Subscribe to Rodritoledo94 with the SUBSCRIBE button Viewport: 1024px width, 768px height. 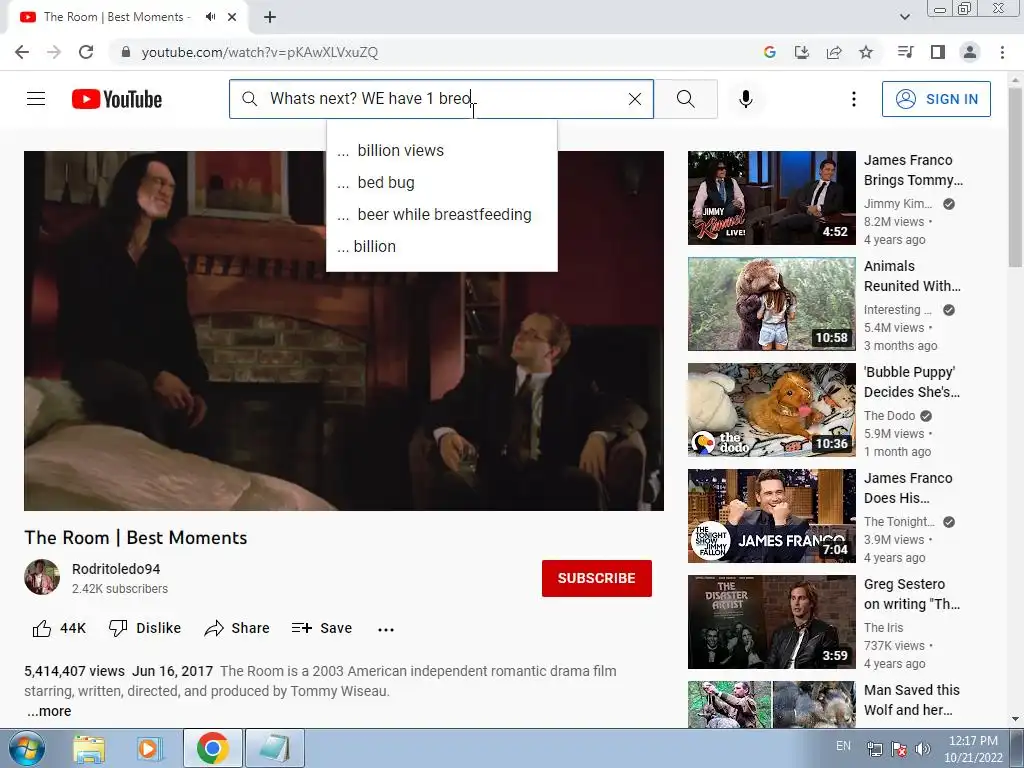coord(596,578)
